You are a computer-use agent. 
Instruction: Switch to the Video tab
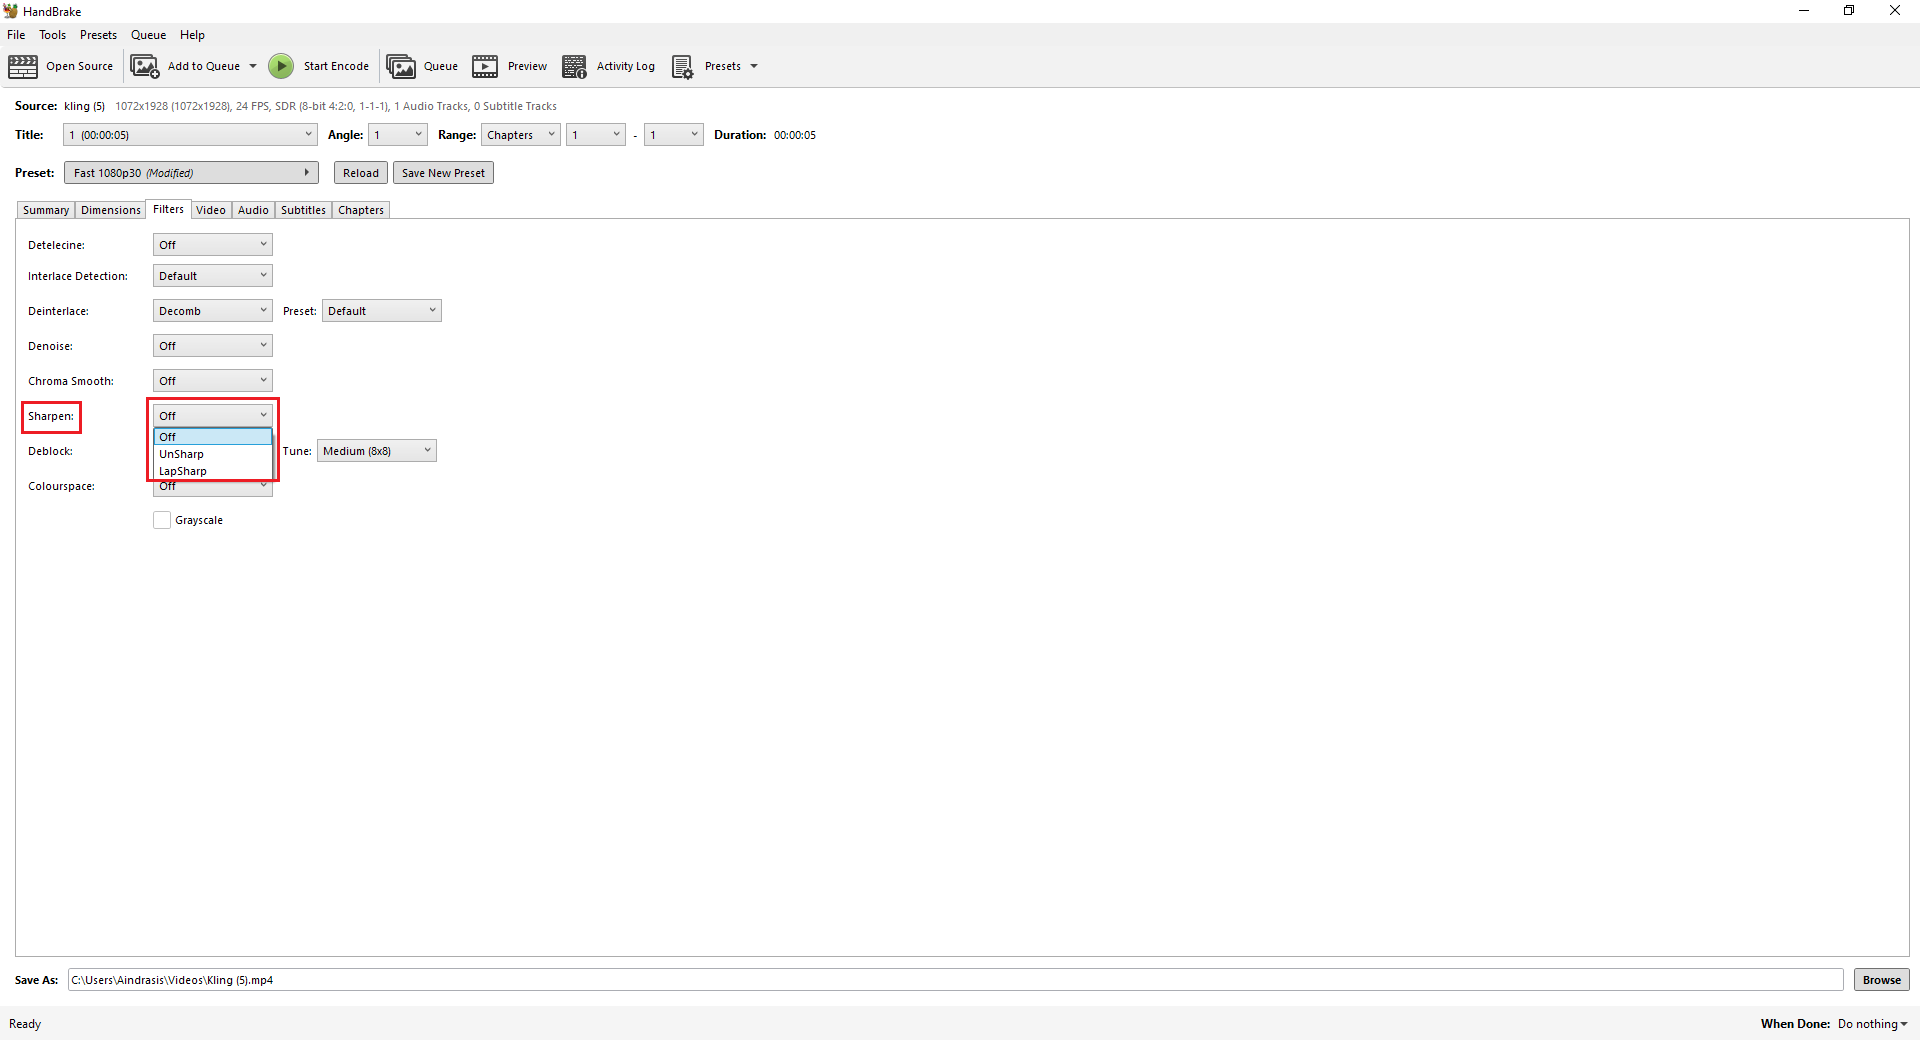211,210
